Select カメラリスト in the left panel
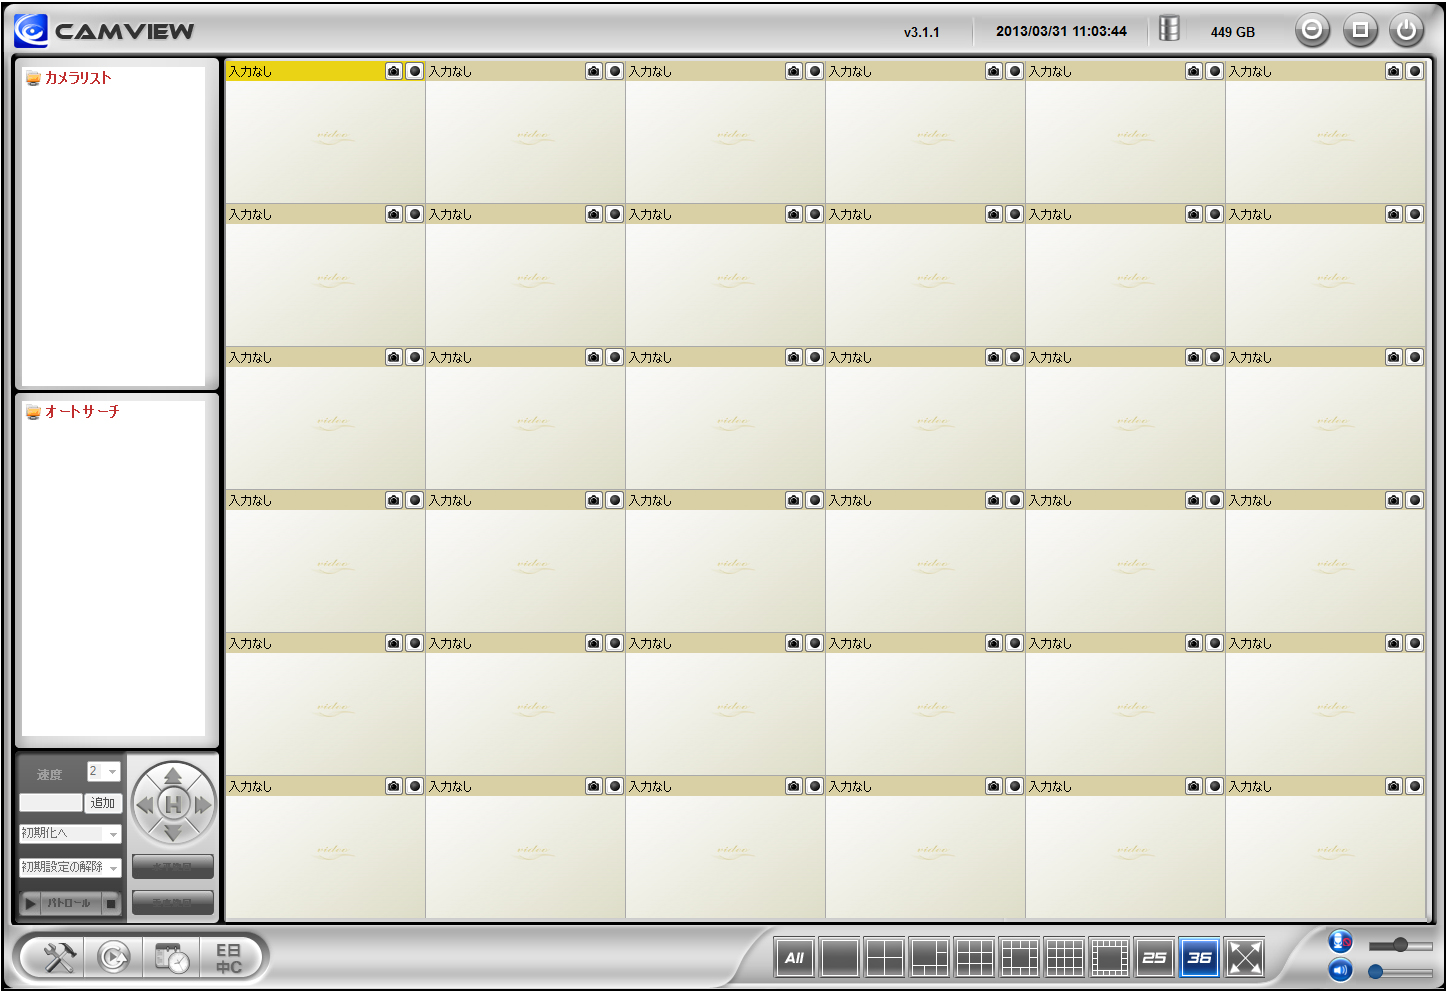The width and height of the screenshot is (1447, 991). [77, 78]
